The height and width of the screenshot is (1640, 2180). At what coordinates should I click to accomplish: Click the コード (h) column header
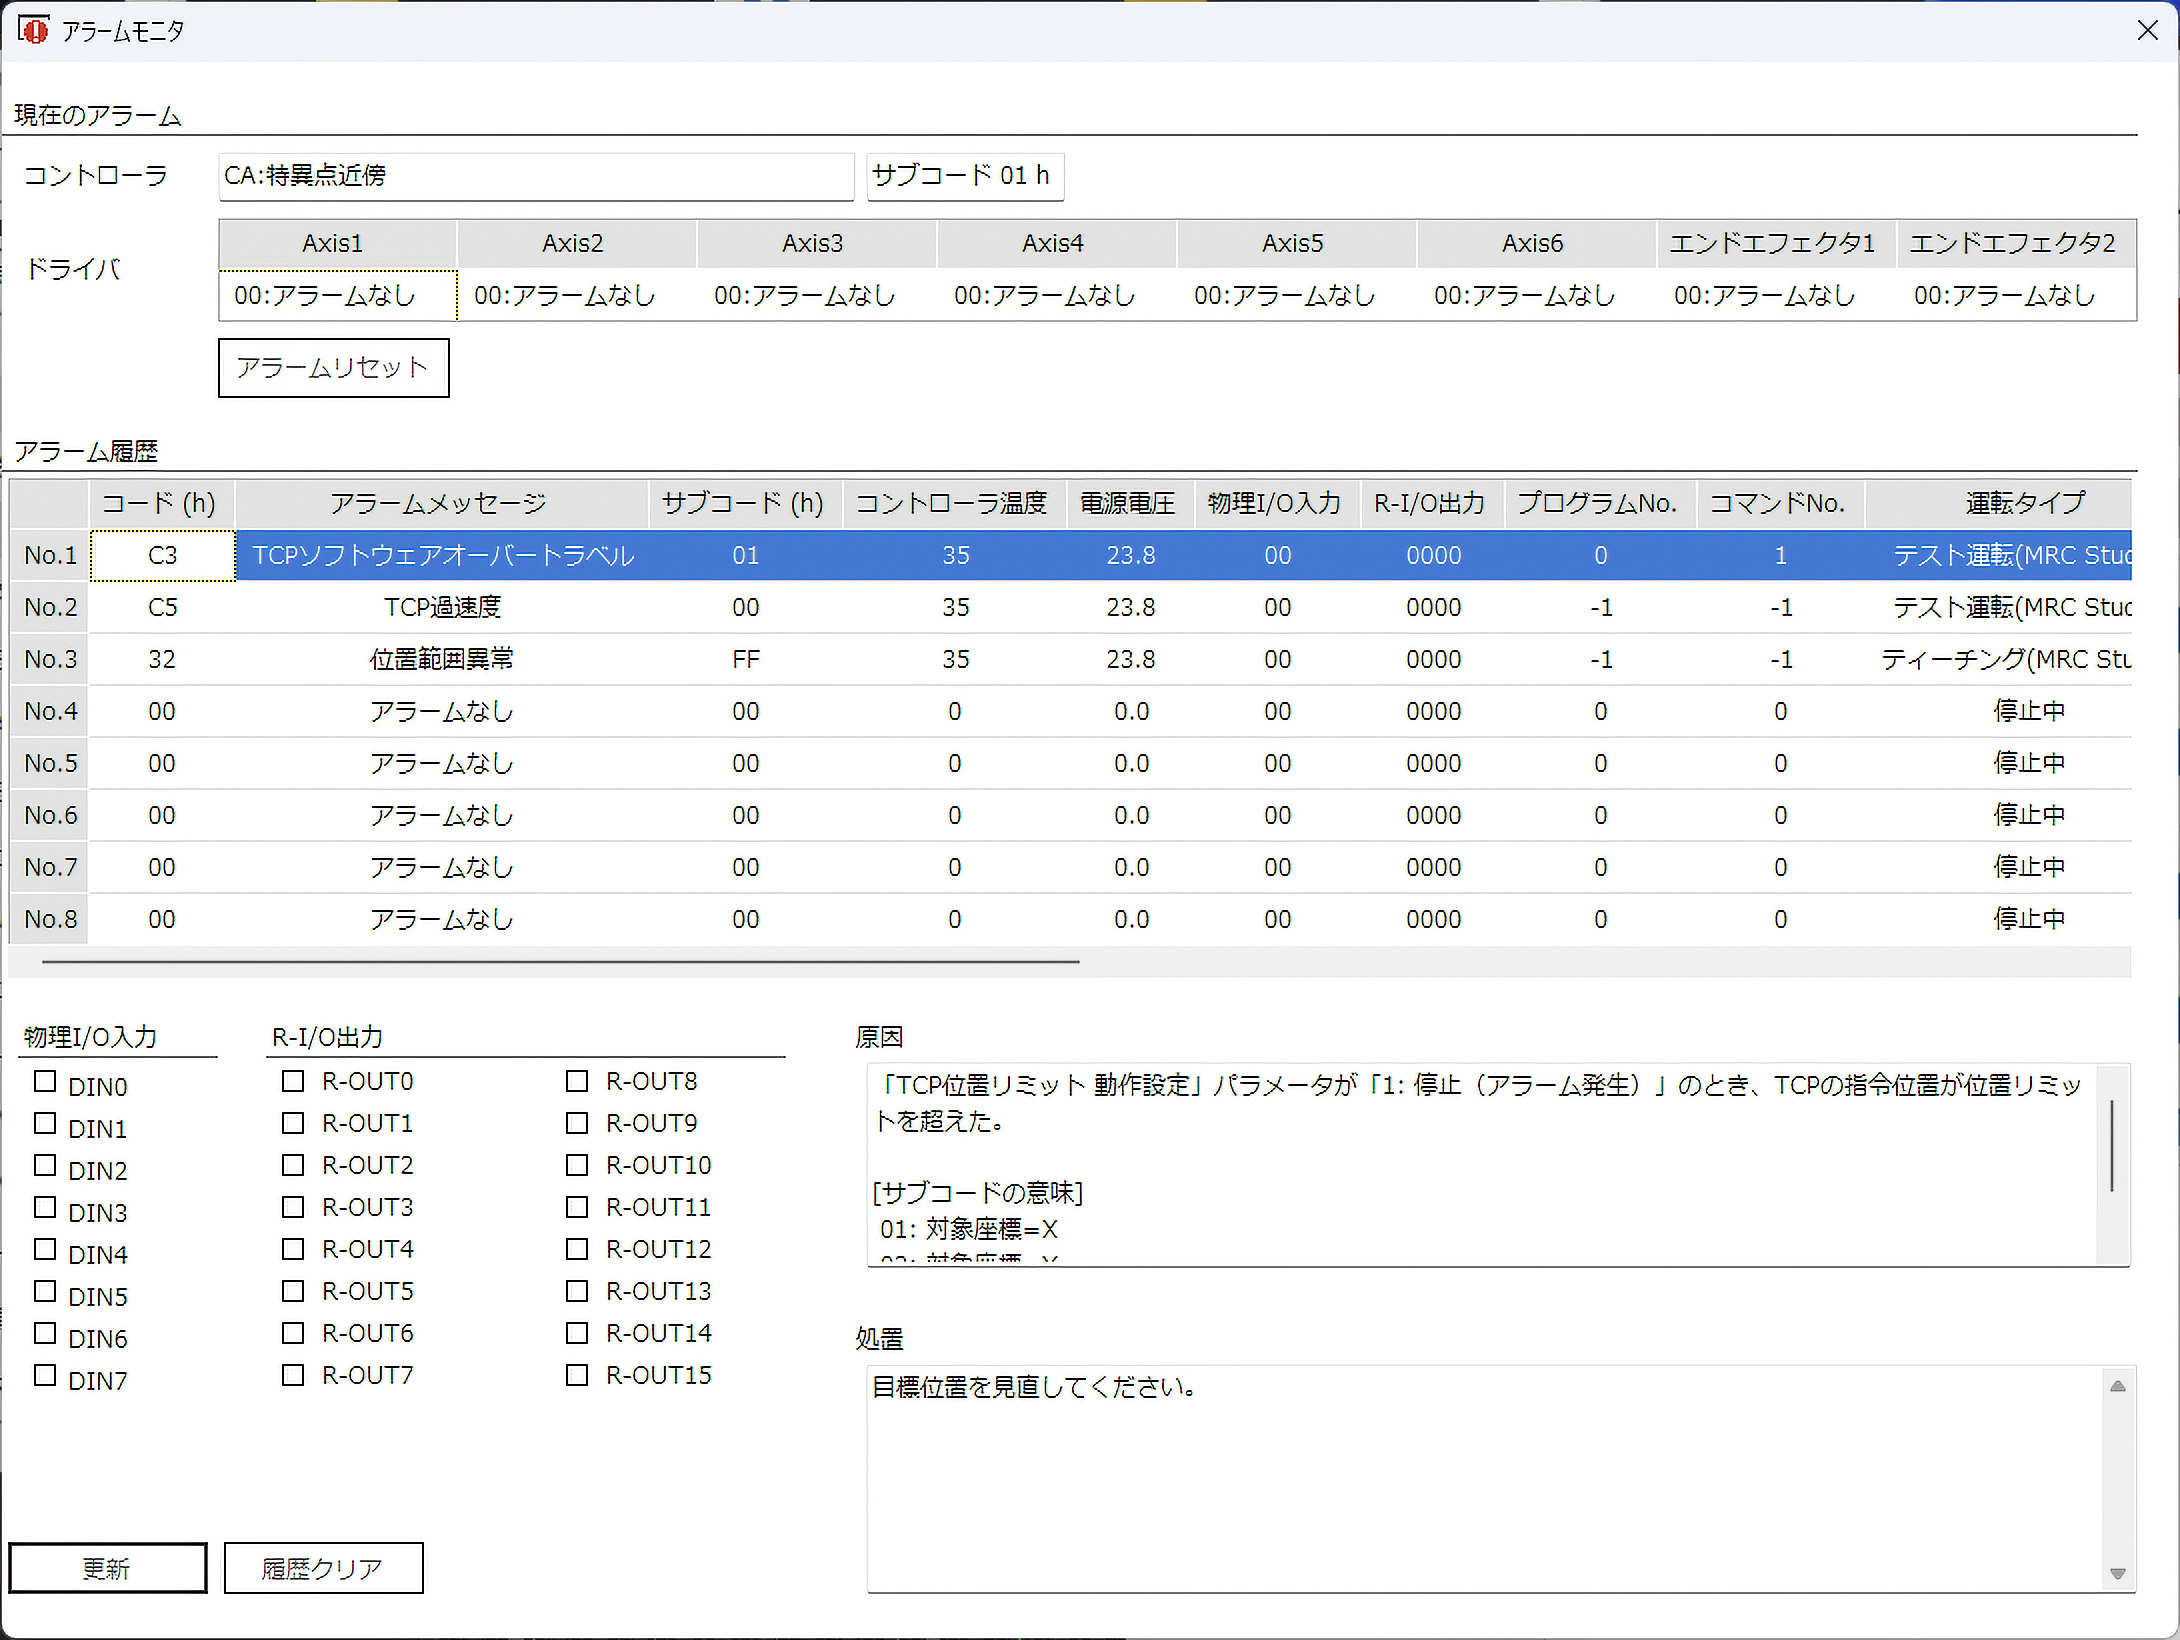coord(162,504)
